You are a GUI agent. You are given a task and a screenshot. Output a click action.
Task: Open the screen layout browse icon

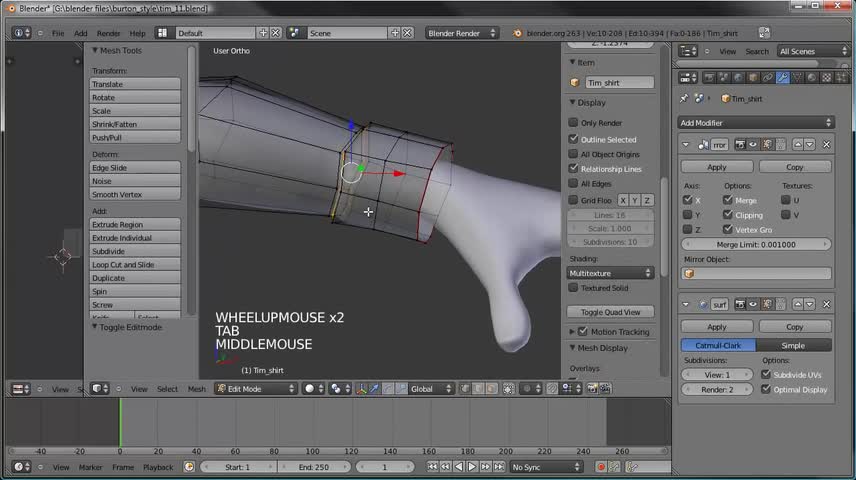pyautogui.click(x=162, y=33)
